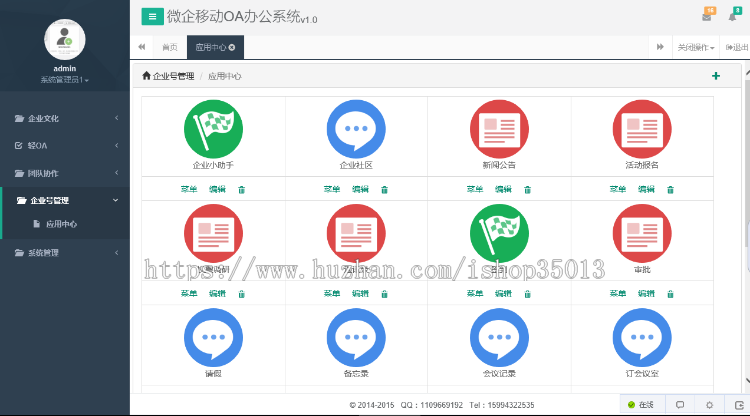
Task: Open the 备忘录 app icon
Action: pyautogui.click(x=356, y=338)
